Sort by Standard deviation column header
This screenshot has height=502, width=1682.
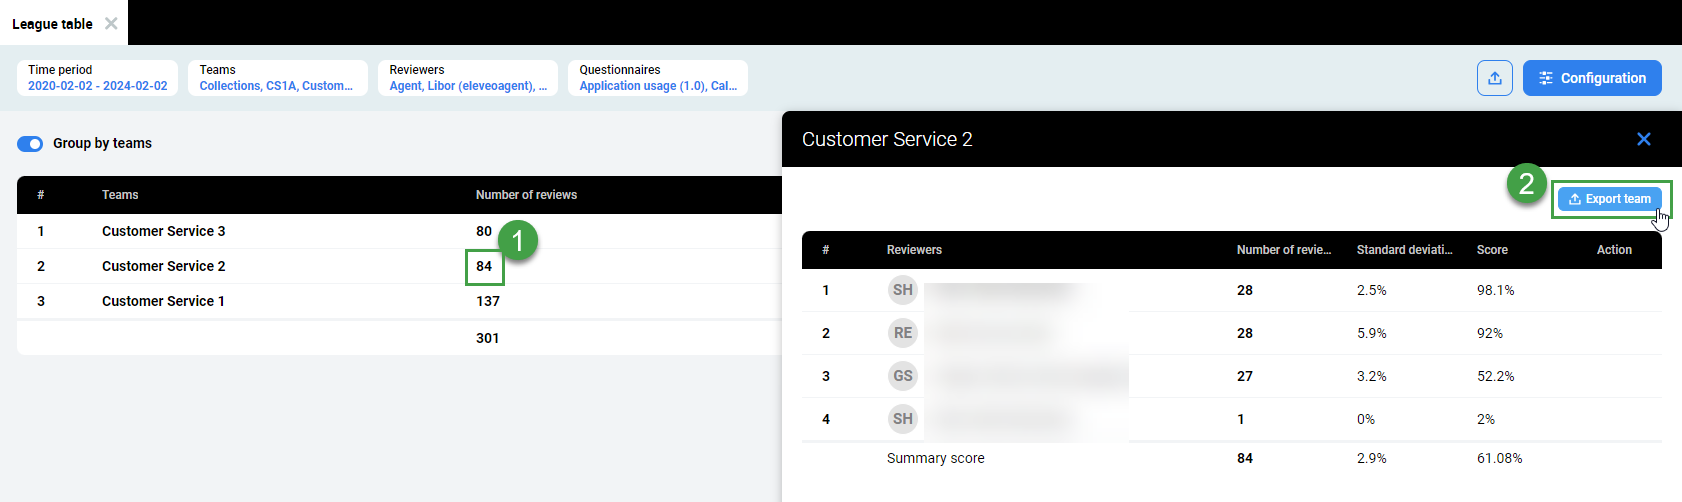click(x=1404, y=250)
